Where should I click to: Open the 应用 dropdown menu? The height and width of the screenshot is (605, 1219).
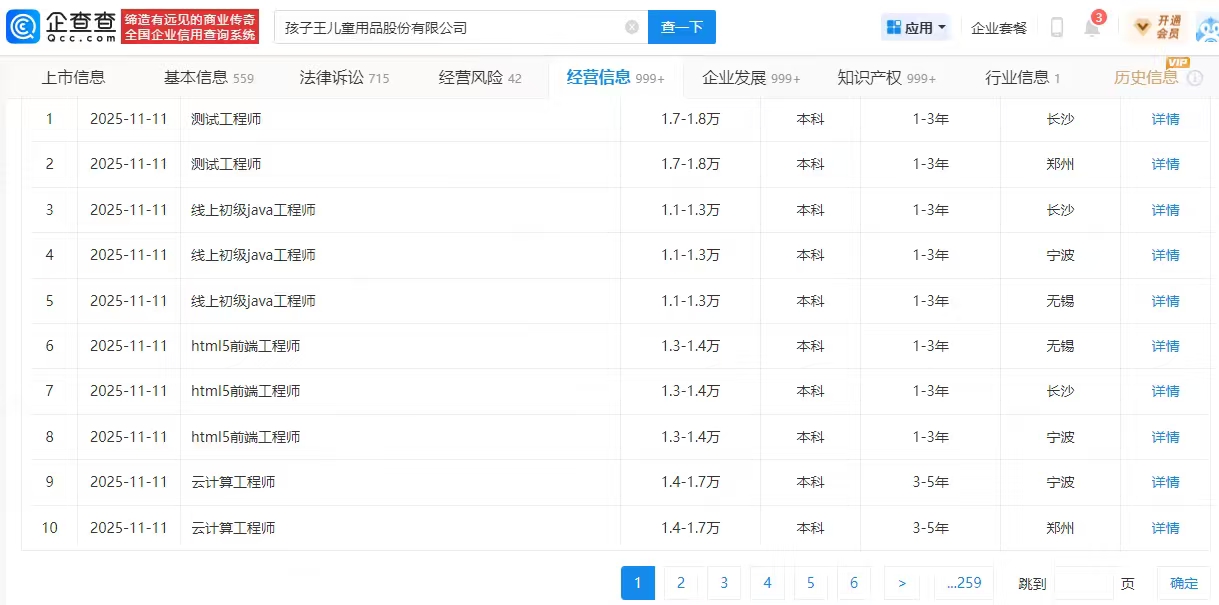916,28
